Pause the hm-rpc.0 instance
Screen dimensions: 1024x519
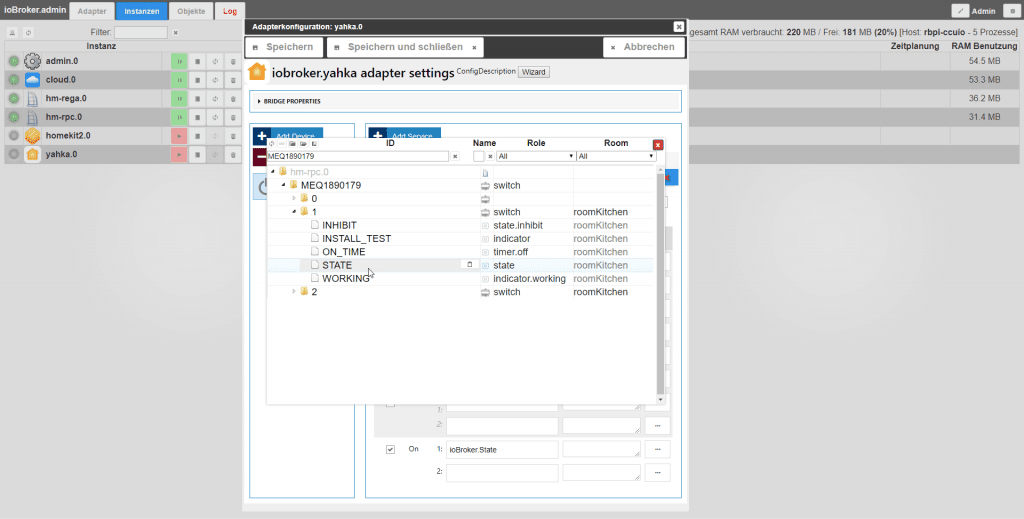[x=179, y=118]
